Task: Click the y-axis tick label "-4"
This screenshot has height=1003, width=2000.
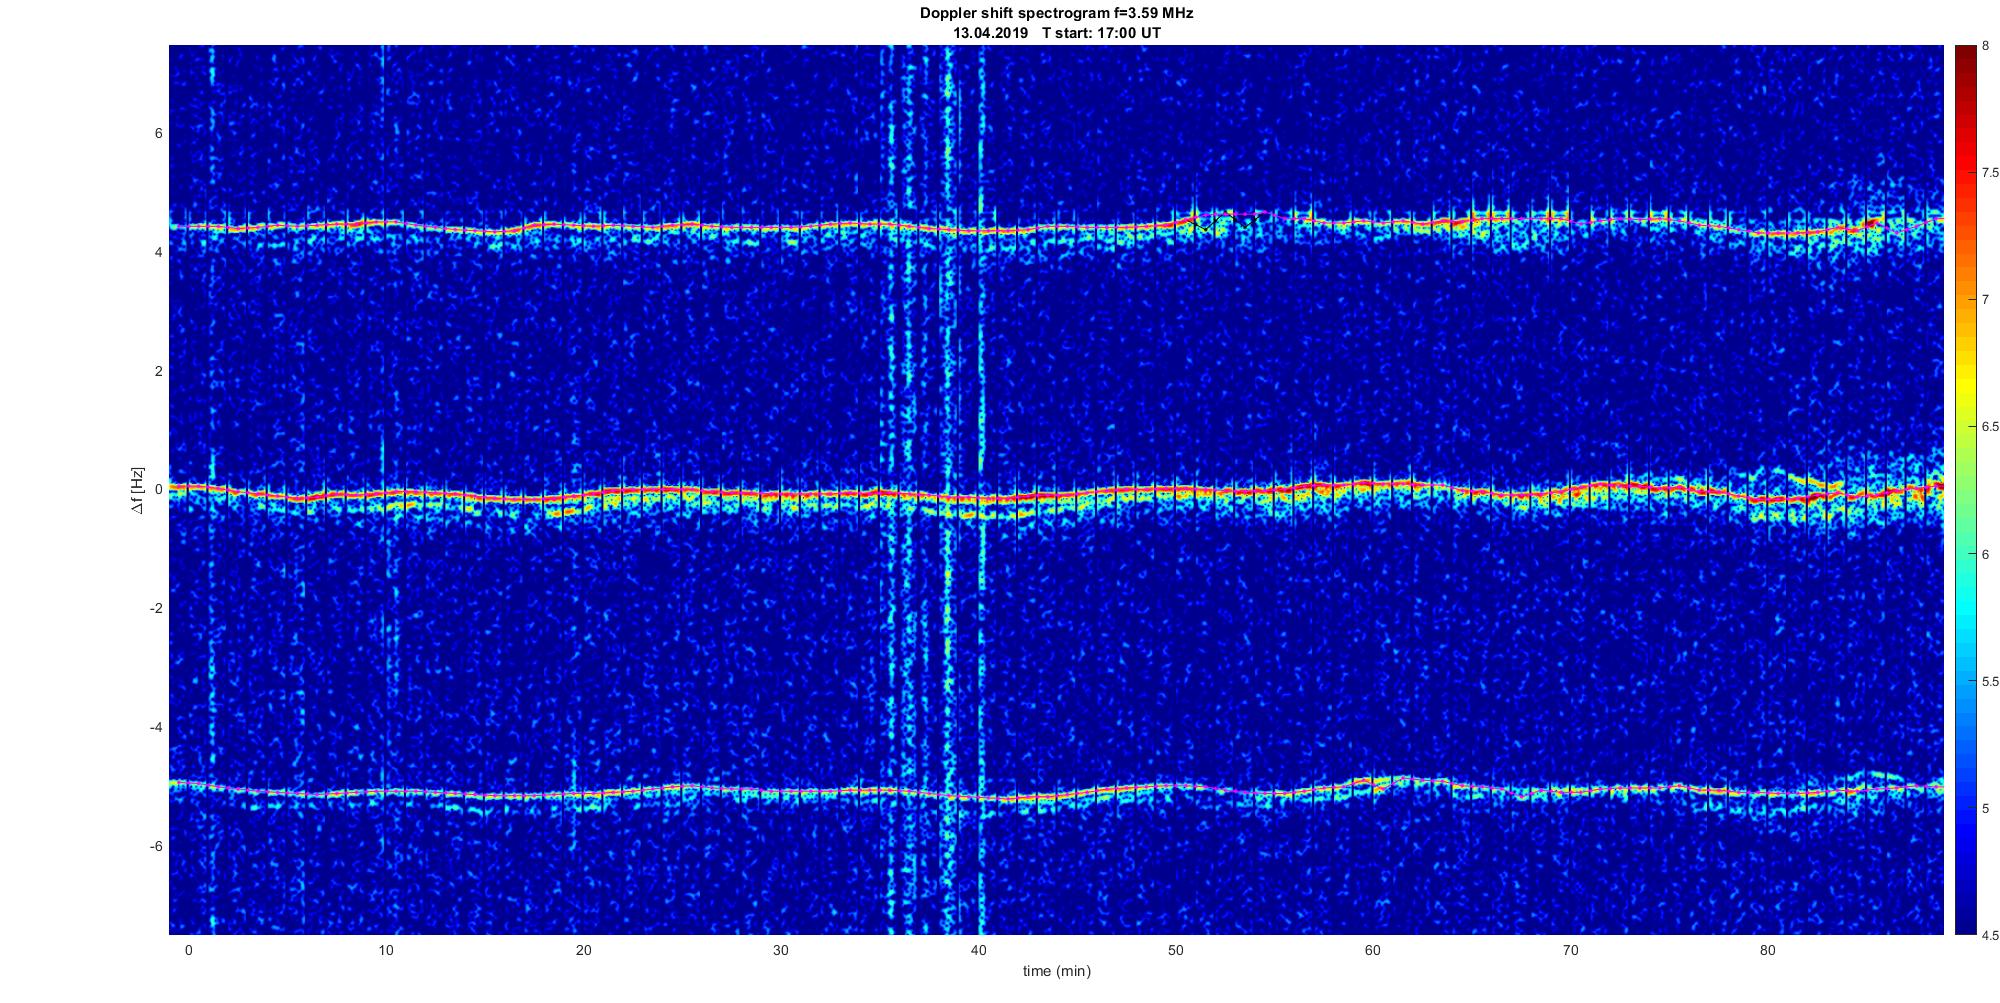Action: click(156, 727)
